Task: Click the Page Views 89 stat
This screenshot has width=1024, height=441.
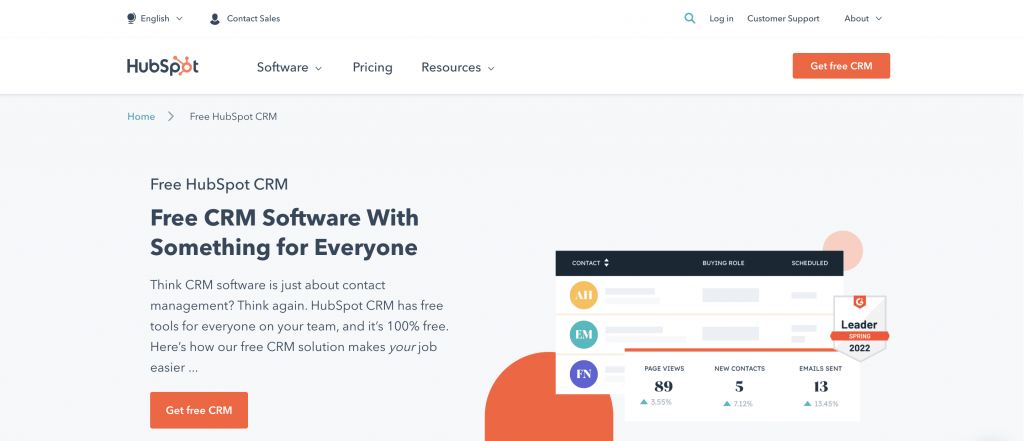Action: click(664, 385)
